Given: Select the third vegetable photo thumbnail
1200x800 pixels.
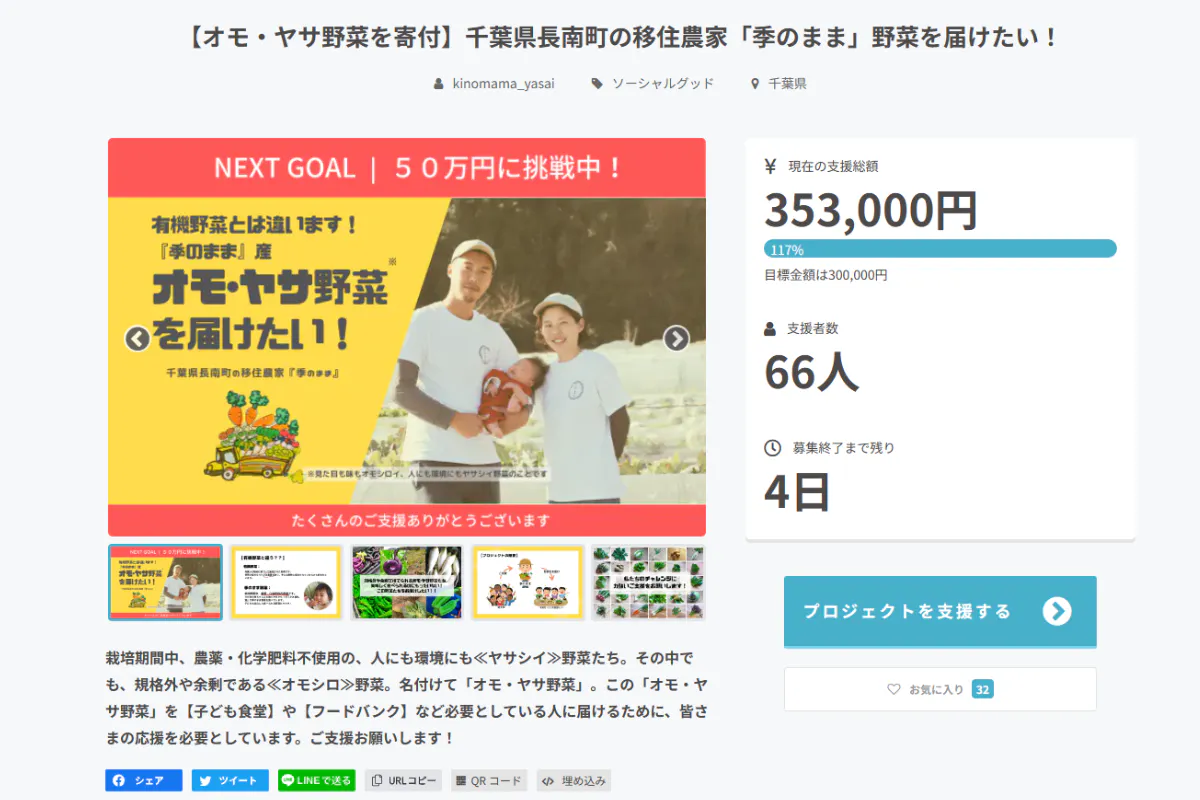Looking at the screenshot, I should click(407, 582).
